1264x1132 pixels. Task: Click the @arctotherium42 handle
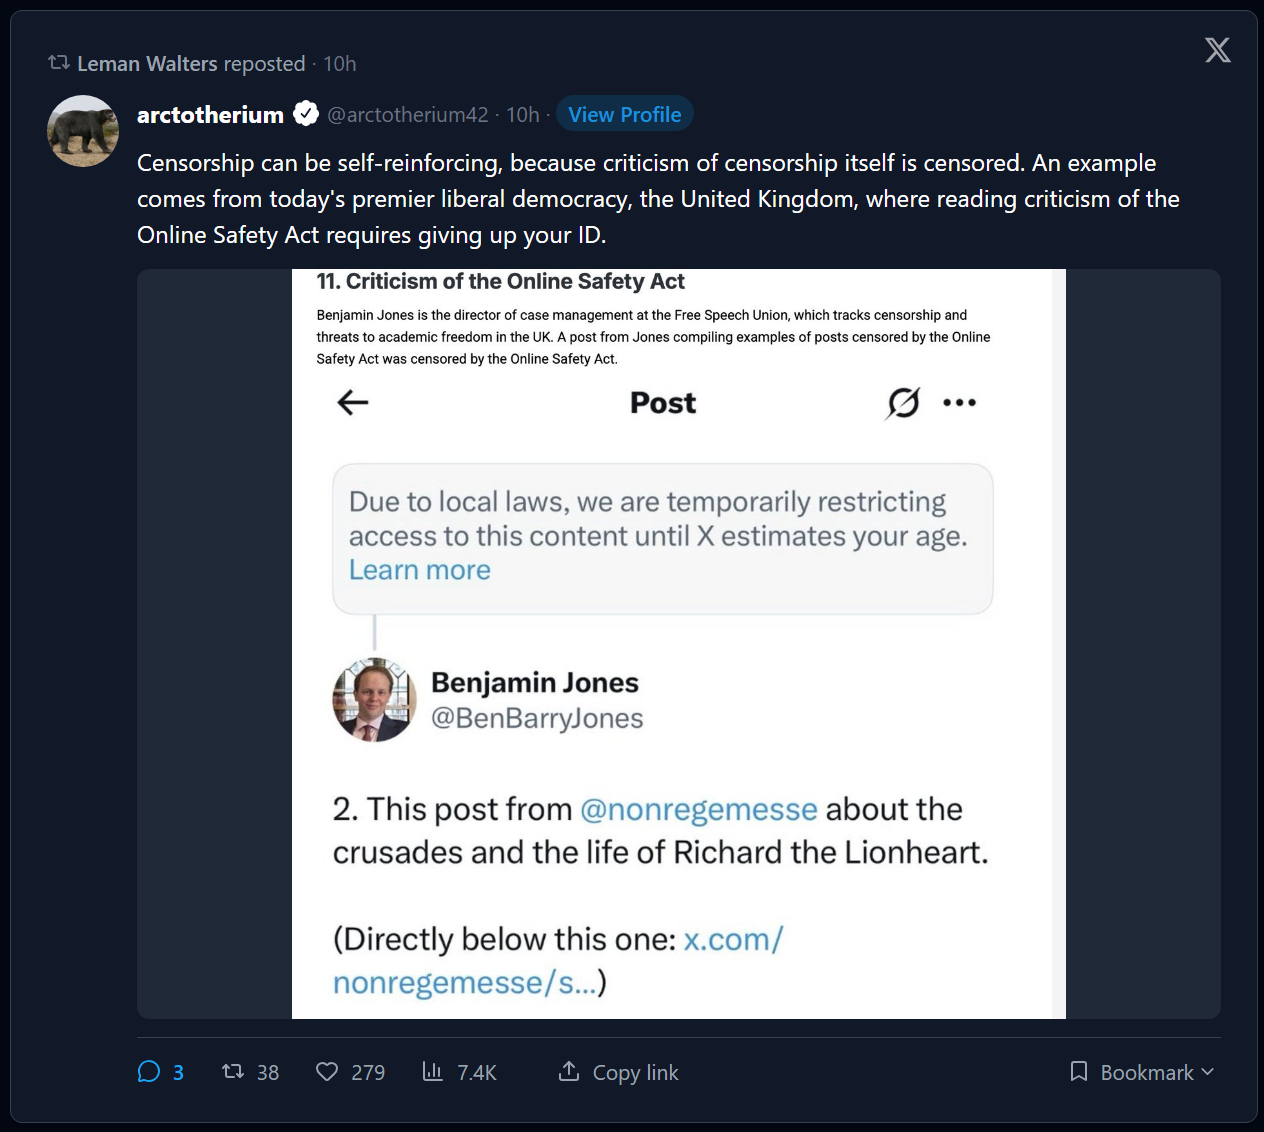408,115
